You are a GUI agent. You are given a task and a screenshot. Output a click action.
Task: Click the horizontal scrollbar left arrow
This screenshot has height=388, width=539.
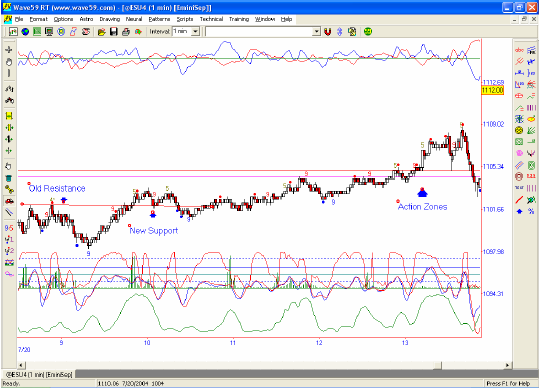tap(21, 365)
